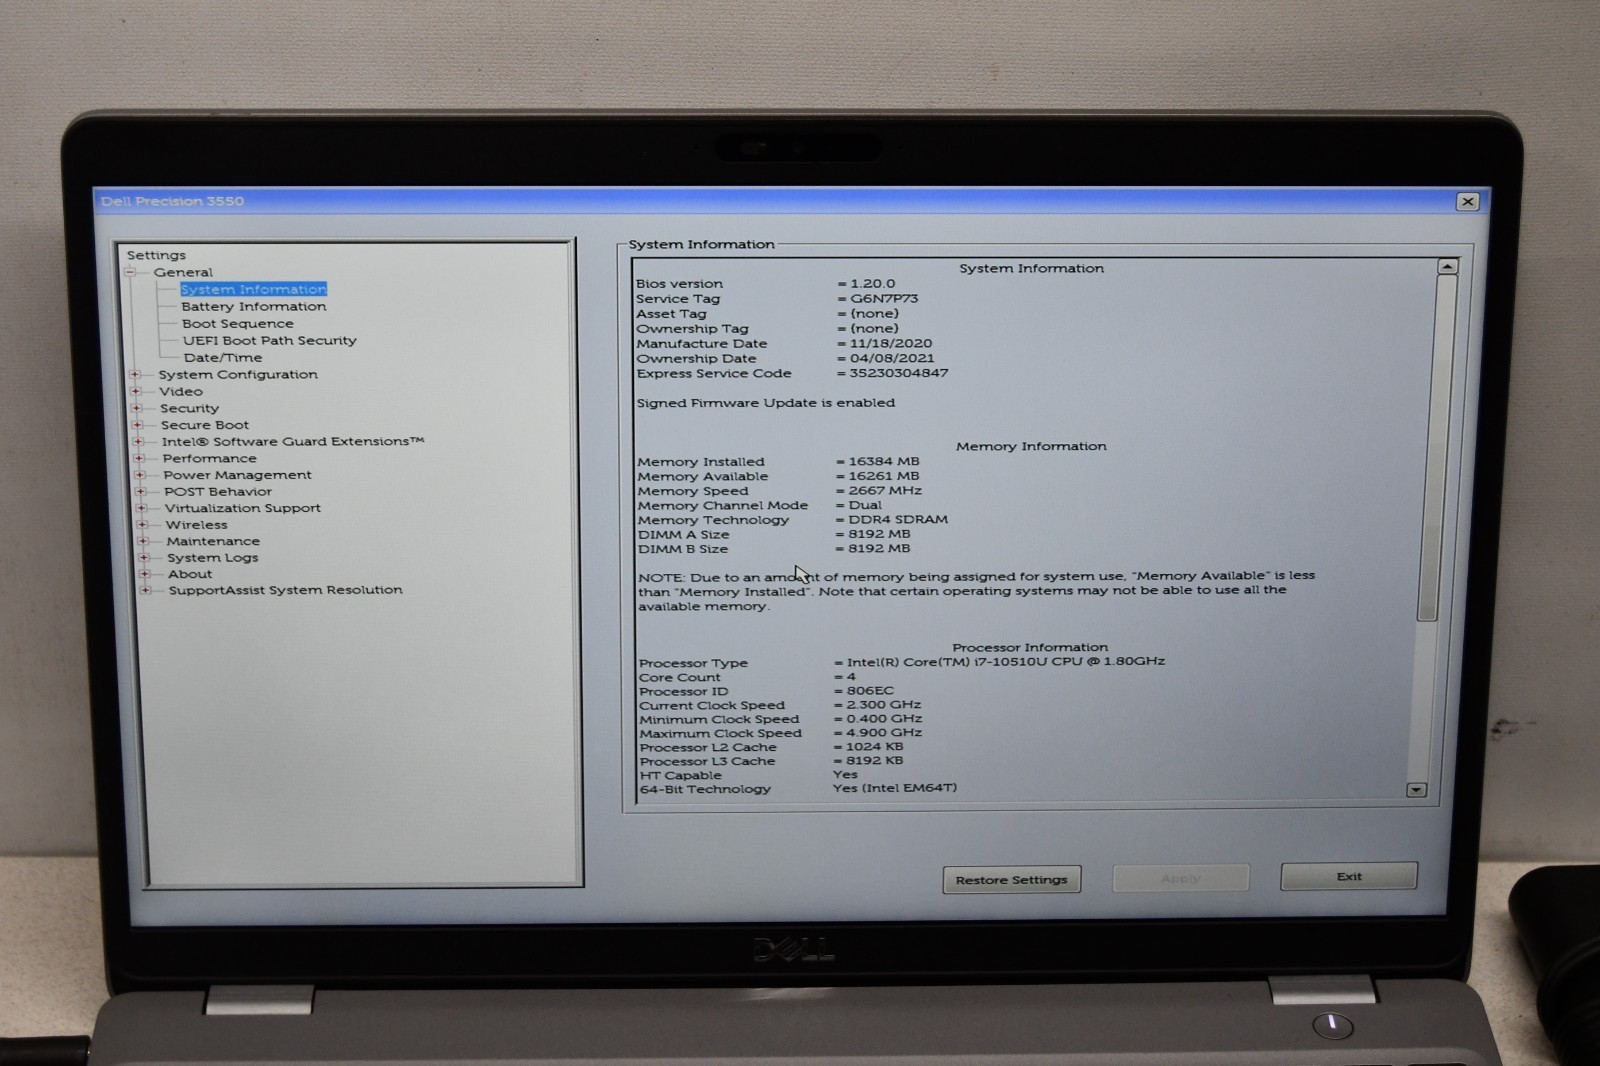Select the Security label

pos(189,408)
